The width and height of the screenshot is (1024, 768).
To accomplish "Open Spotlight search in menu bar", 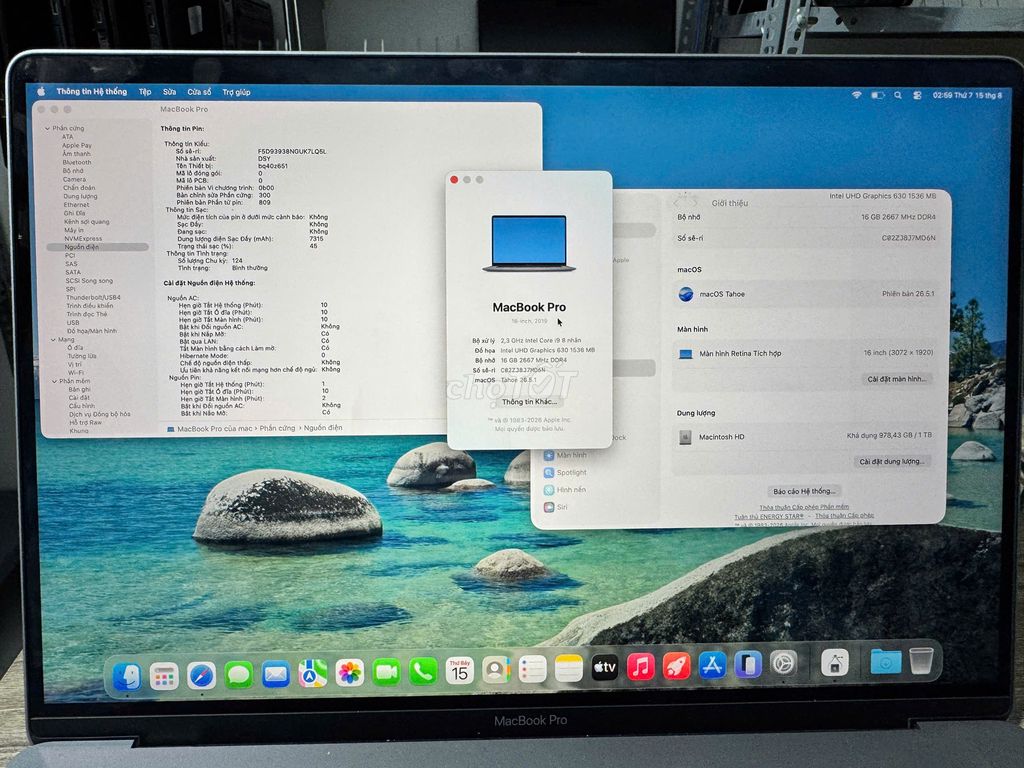I will pyautogui.click(x=898, y=95).
